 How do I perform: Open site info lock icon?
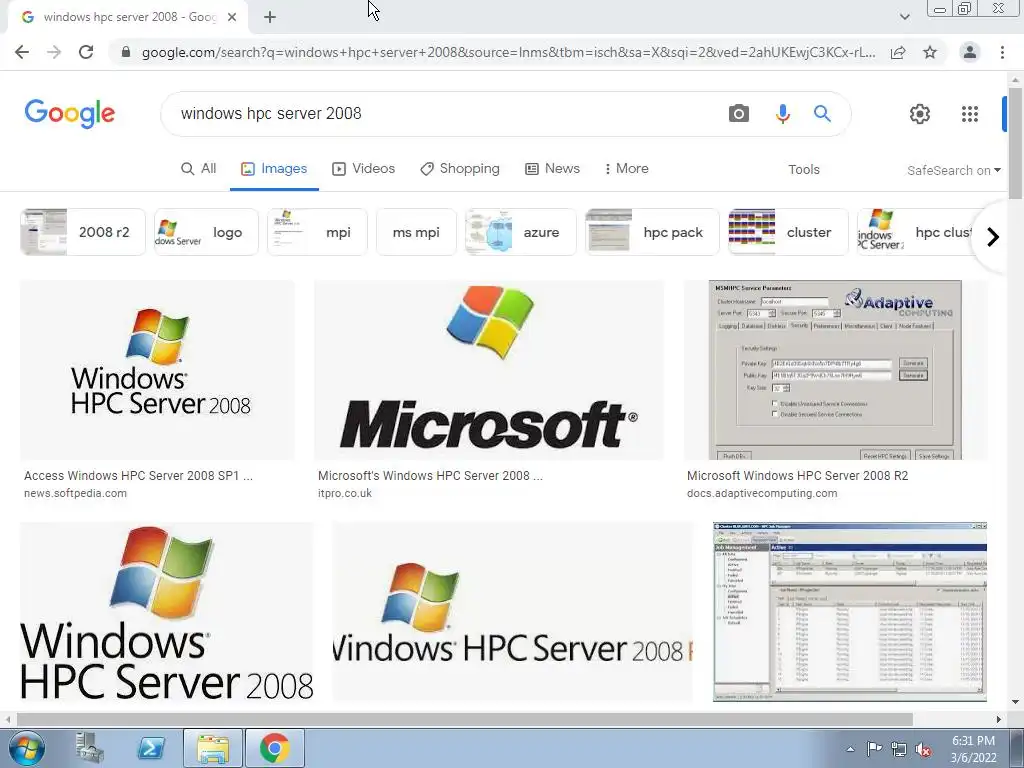tap(126, 52)
